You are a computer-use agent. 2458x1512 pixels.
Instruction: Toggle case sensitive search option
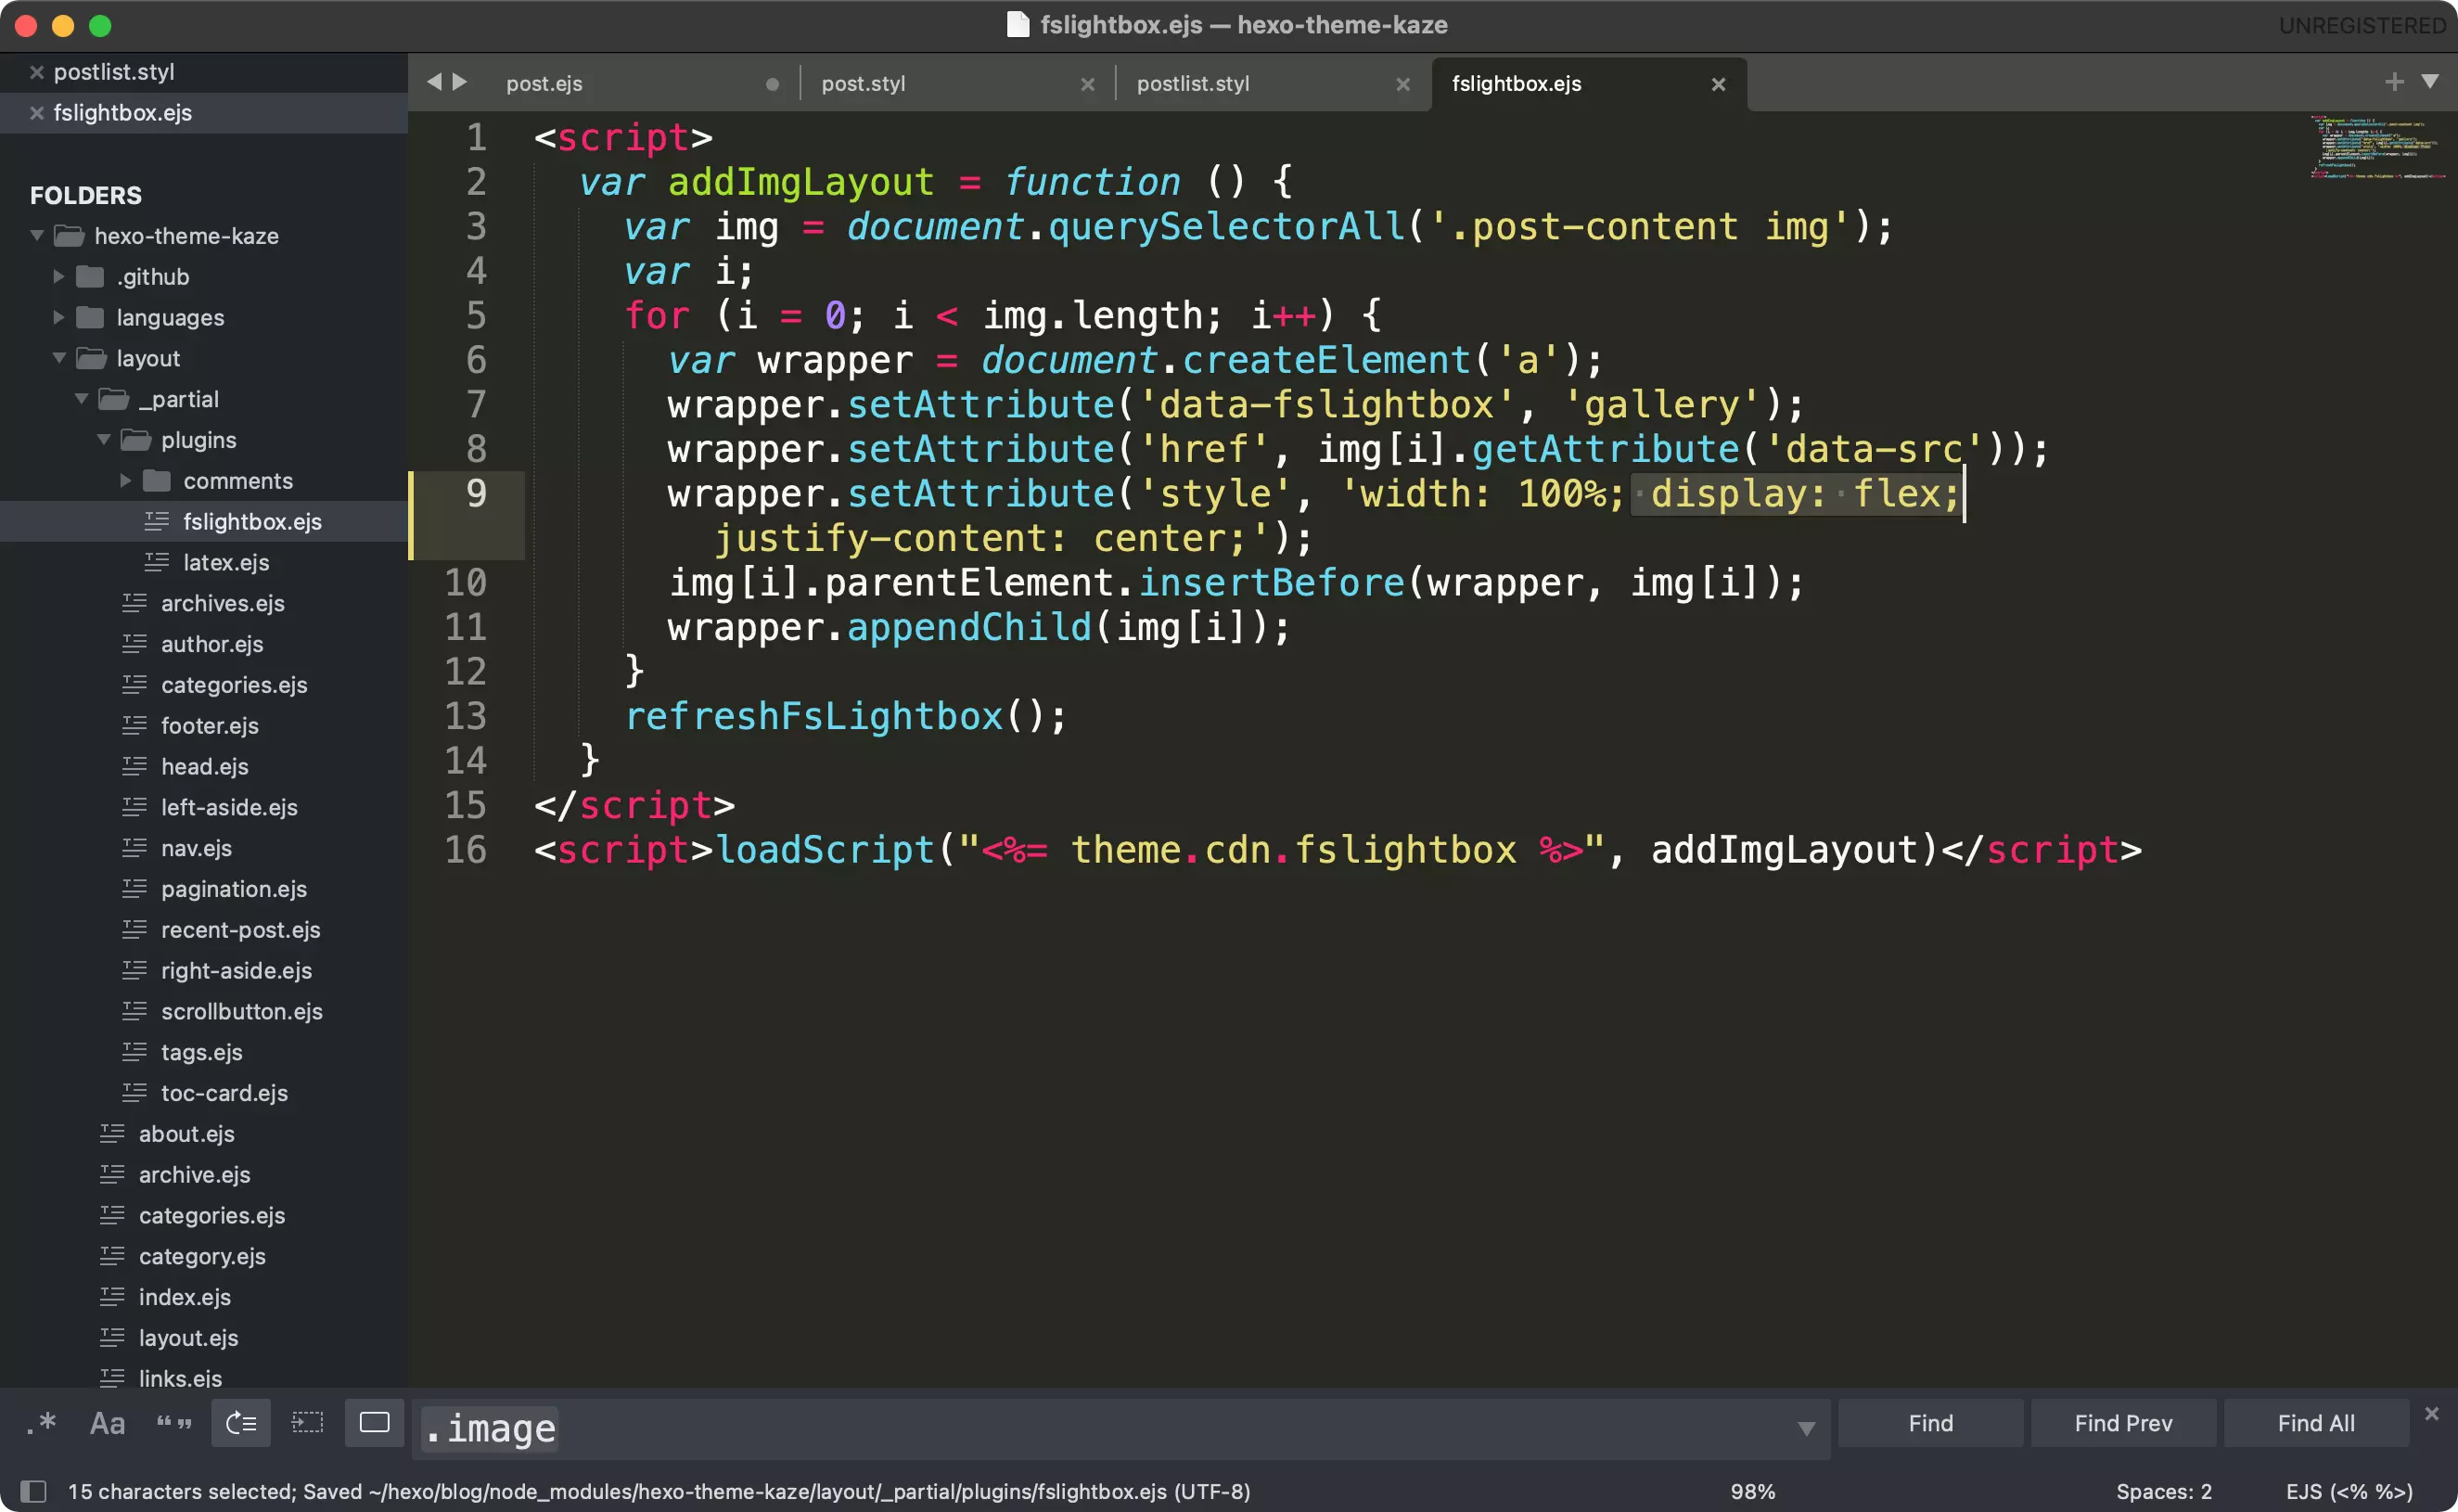point(107,1423)
